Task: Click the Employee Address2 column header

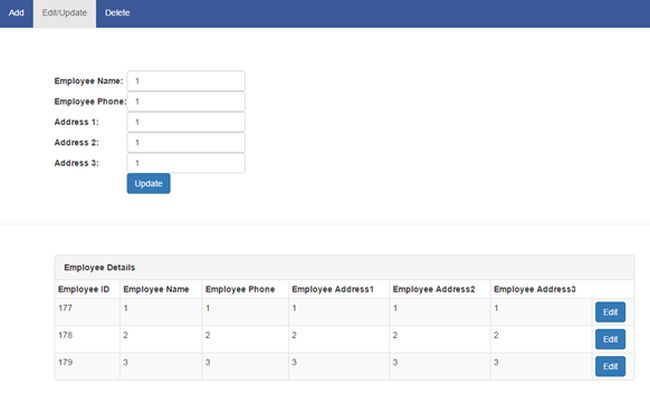Action: [x=434, y=289]
